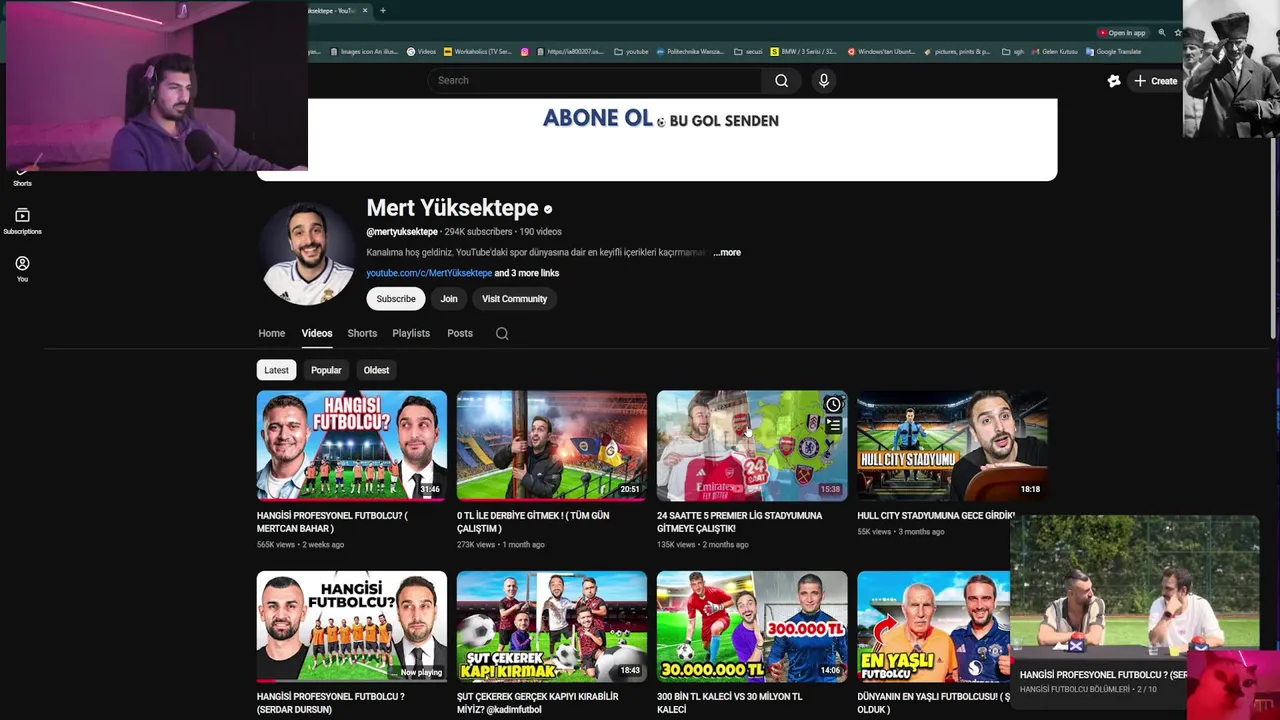Activate voice search microphone
The width and height of the screenshot is (1280, 720).
click(x=824, y=81)
